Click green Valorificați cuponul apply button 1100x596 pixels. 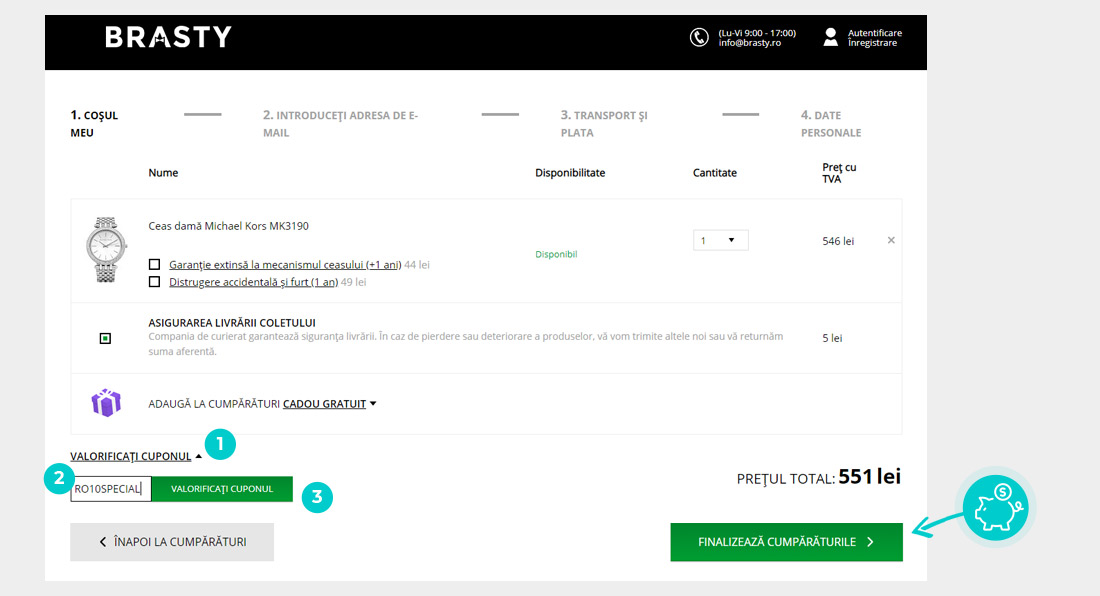pos(222,489)
